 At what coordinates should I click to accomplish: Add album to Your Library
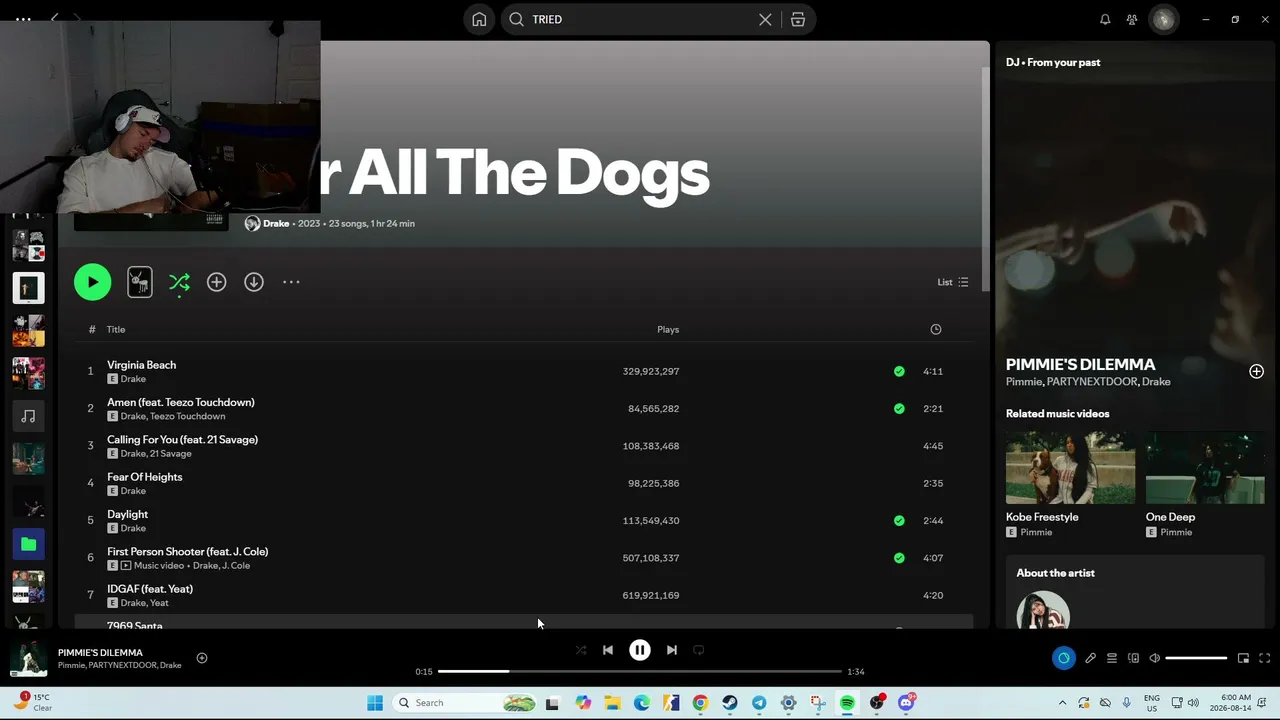pyautogui.click(x=216, y=282)
